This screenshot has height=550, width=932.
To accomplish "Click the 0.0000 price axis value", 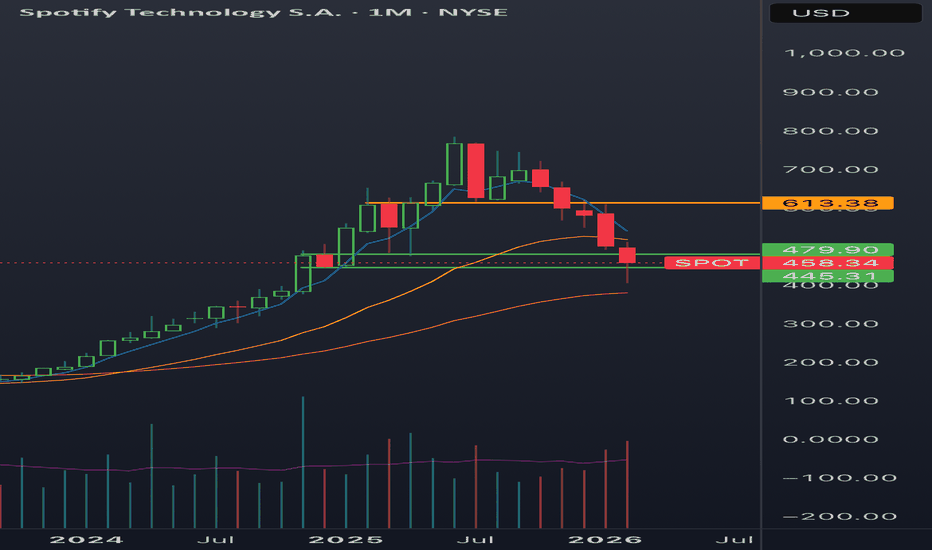I will coord(830,439).
